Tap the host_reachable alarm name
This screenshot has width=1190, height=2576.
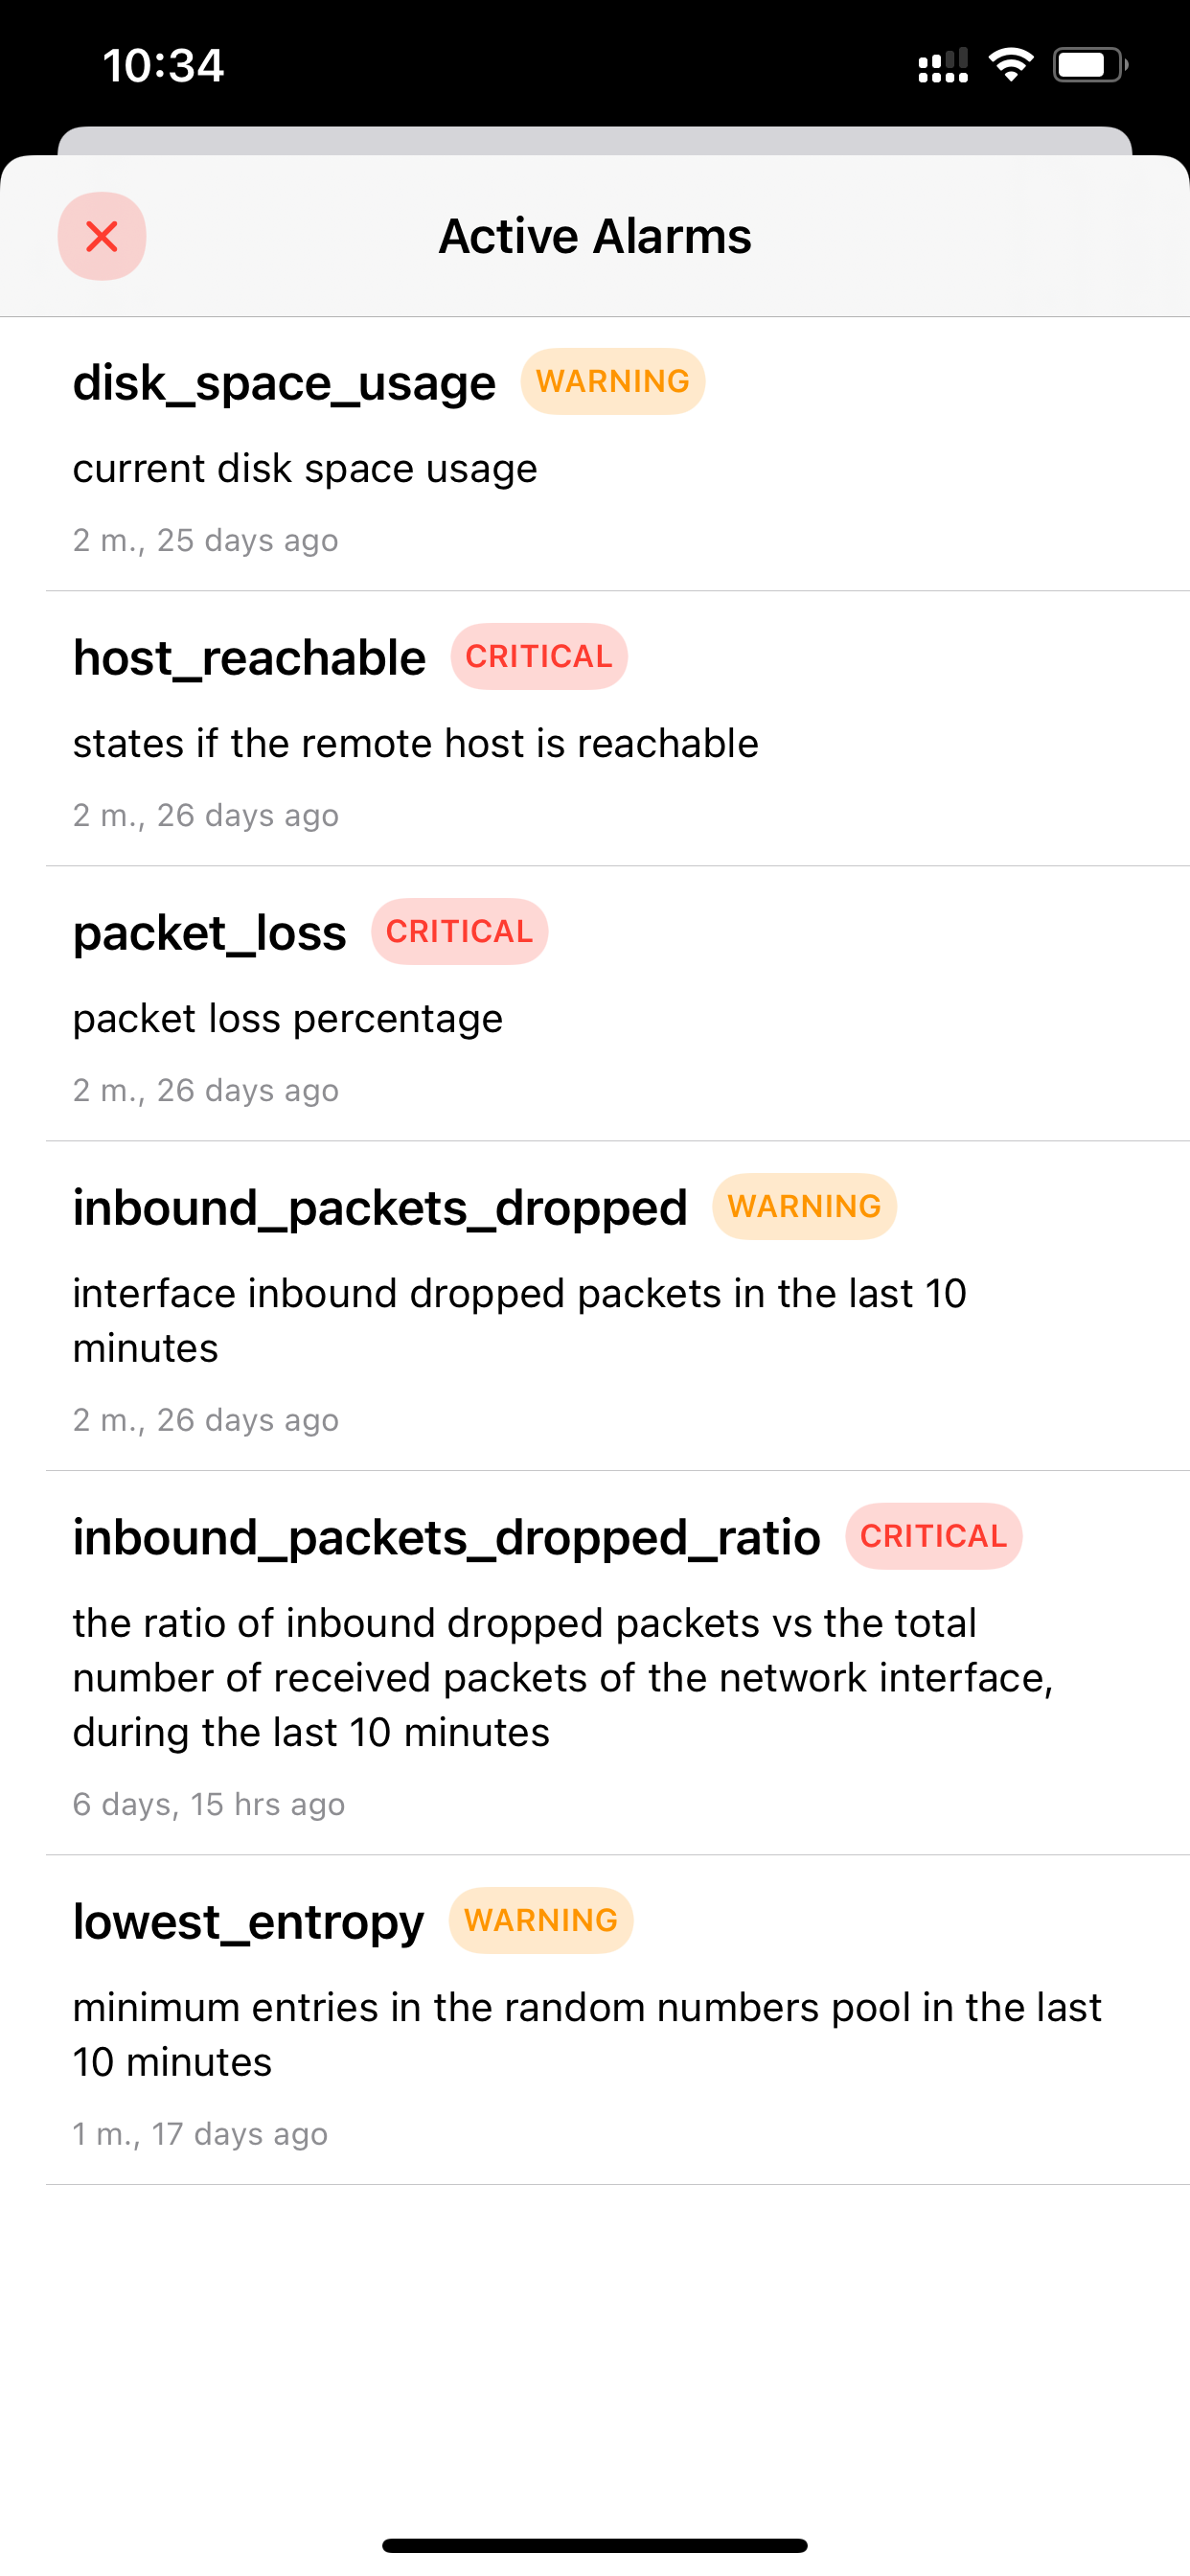pyautogui.click(x=248, y=656)
